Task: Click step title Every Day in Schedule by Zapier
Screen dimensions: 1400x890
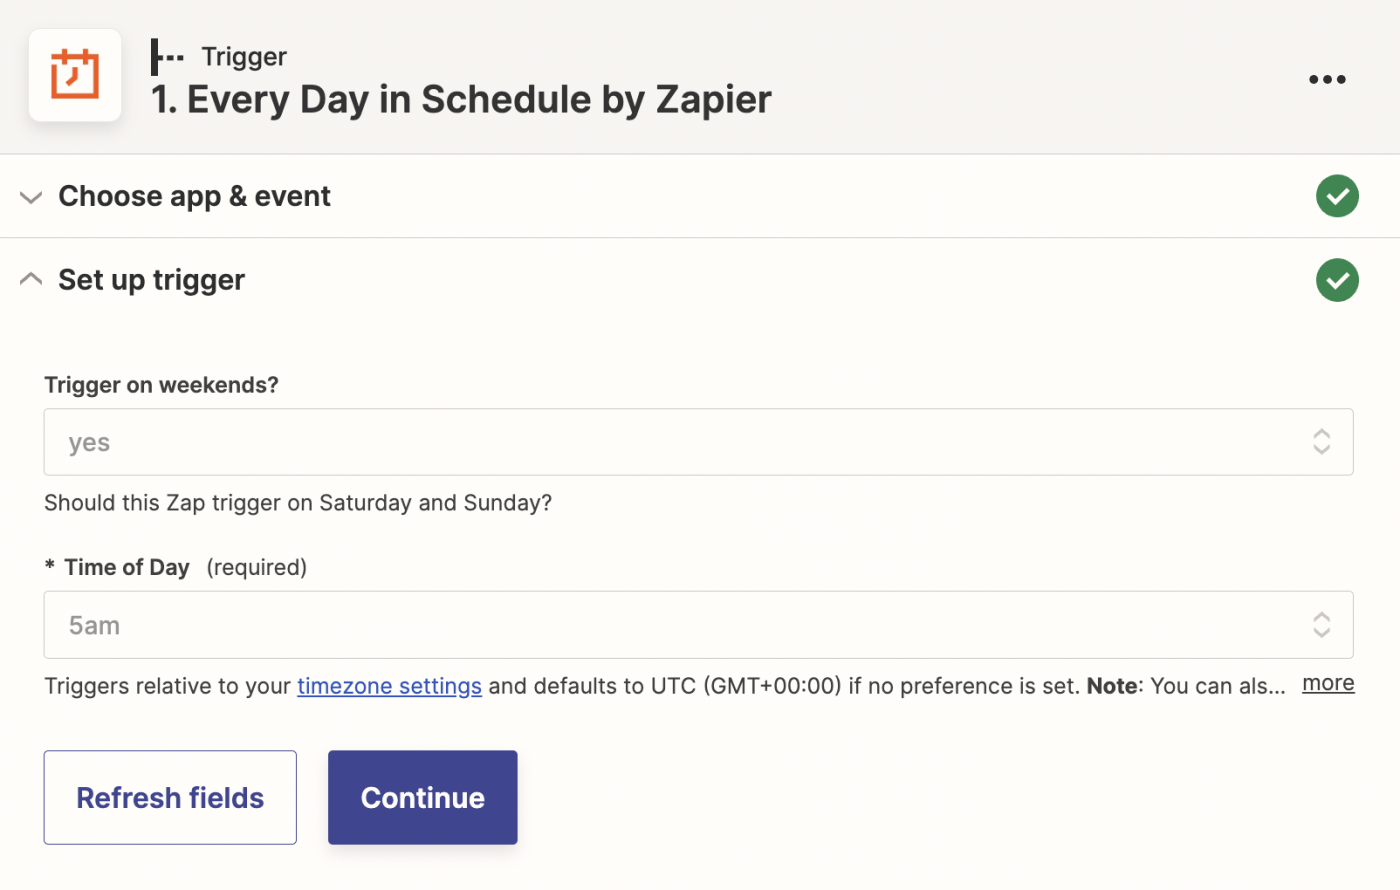Action: click(x=461, y=100)
